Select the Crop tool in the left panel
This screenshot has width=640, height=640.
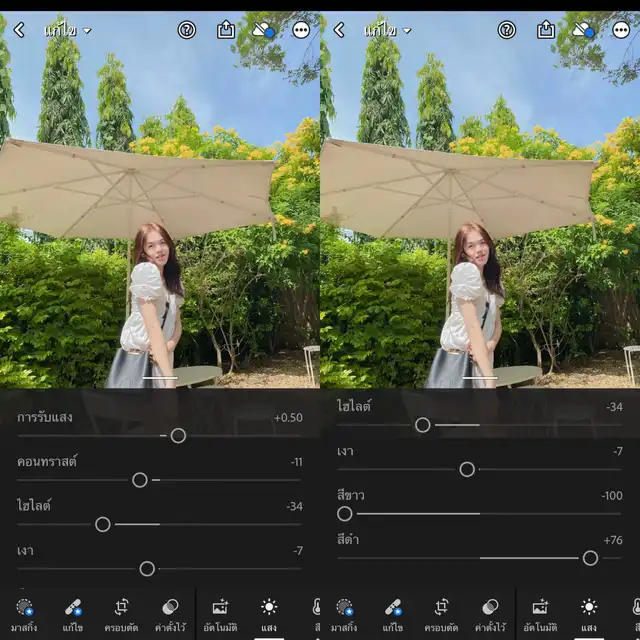click(x=122, y=613)
